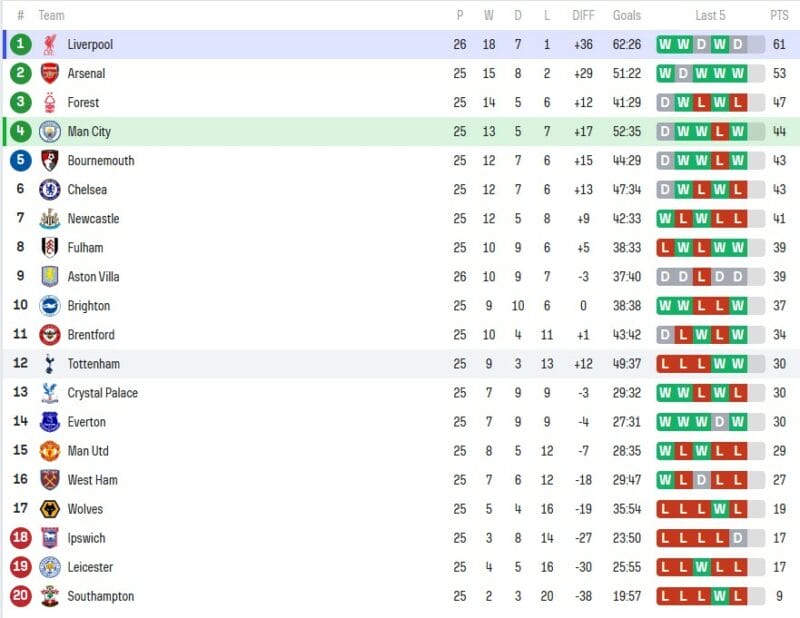Viewport: 800px width, 618px height.
Task: Click the Man City club crest
Action: [x=49, y=131]
